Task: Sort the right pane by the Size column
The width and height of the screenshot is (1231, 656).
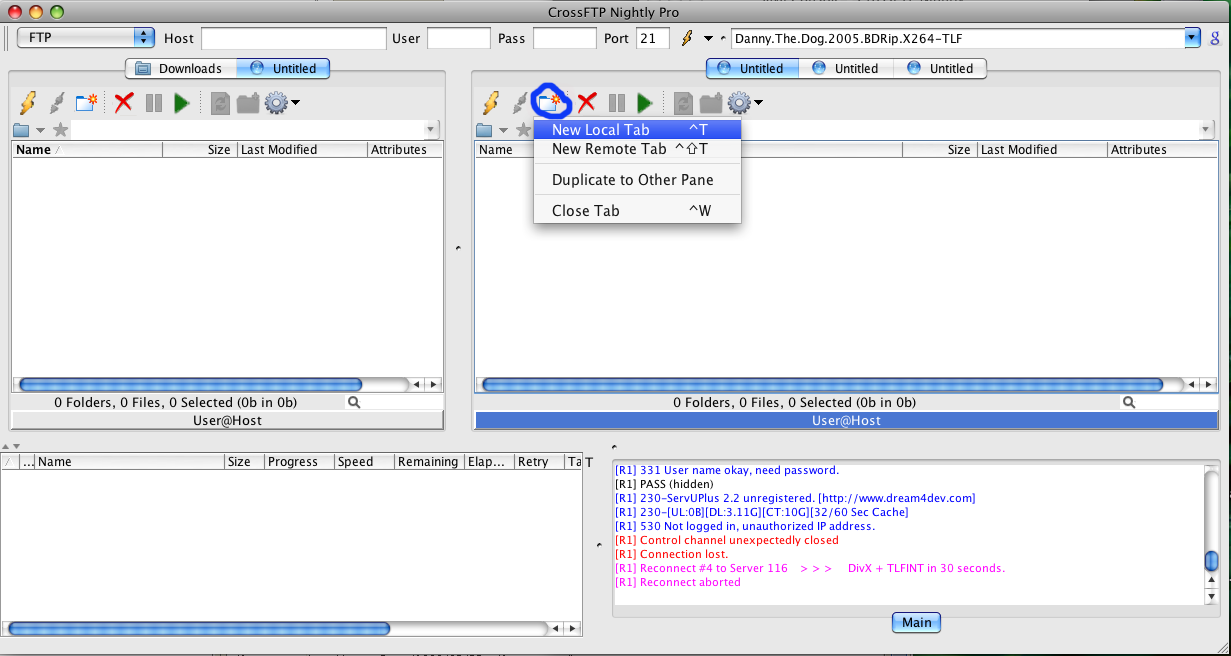Action: point(939,150)
